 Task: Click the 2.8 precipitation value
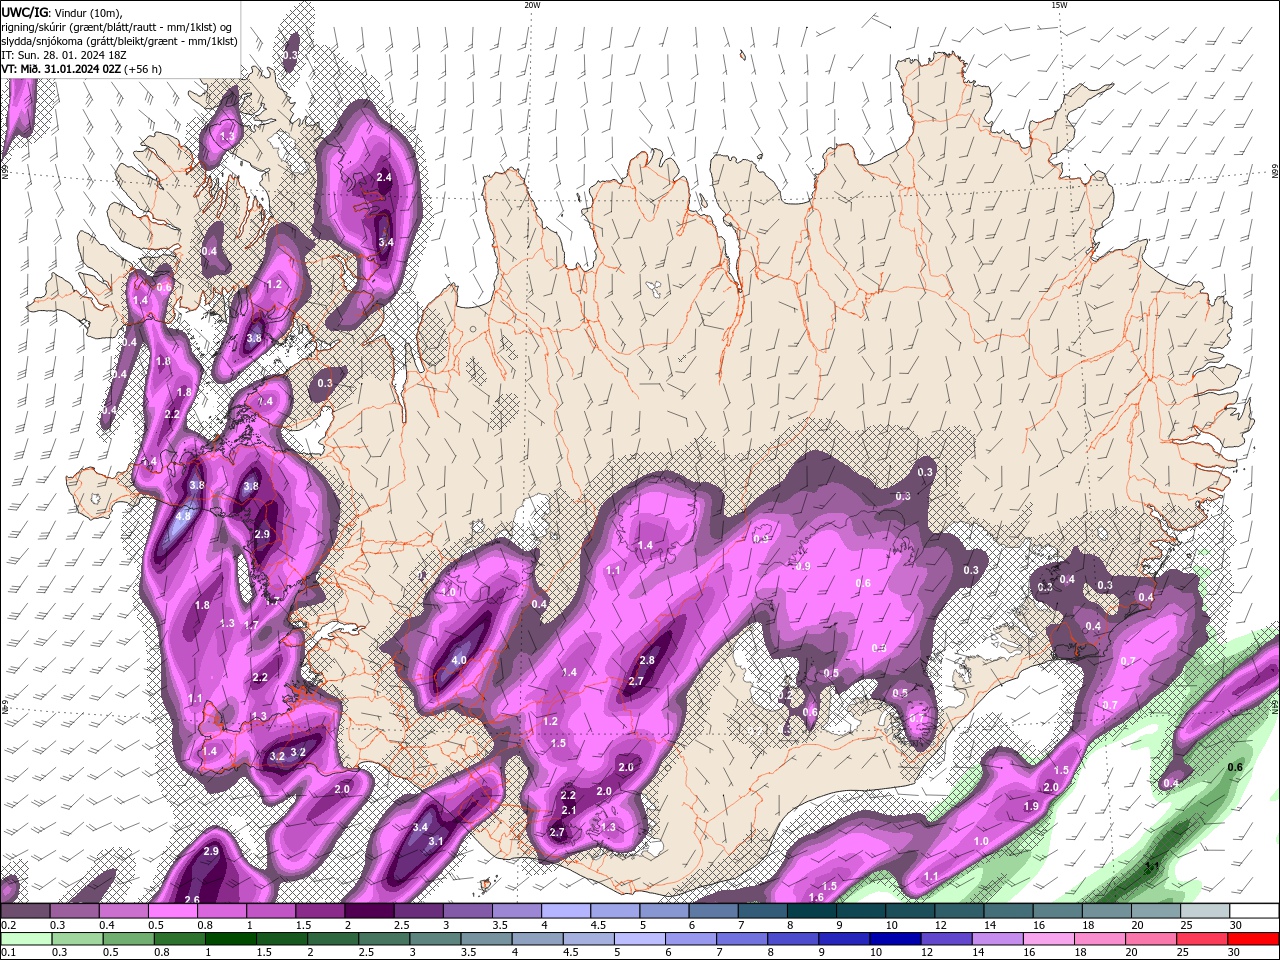(647, 660)
